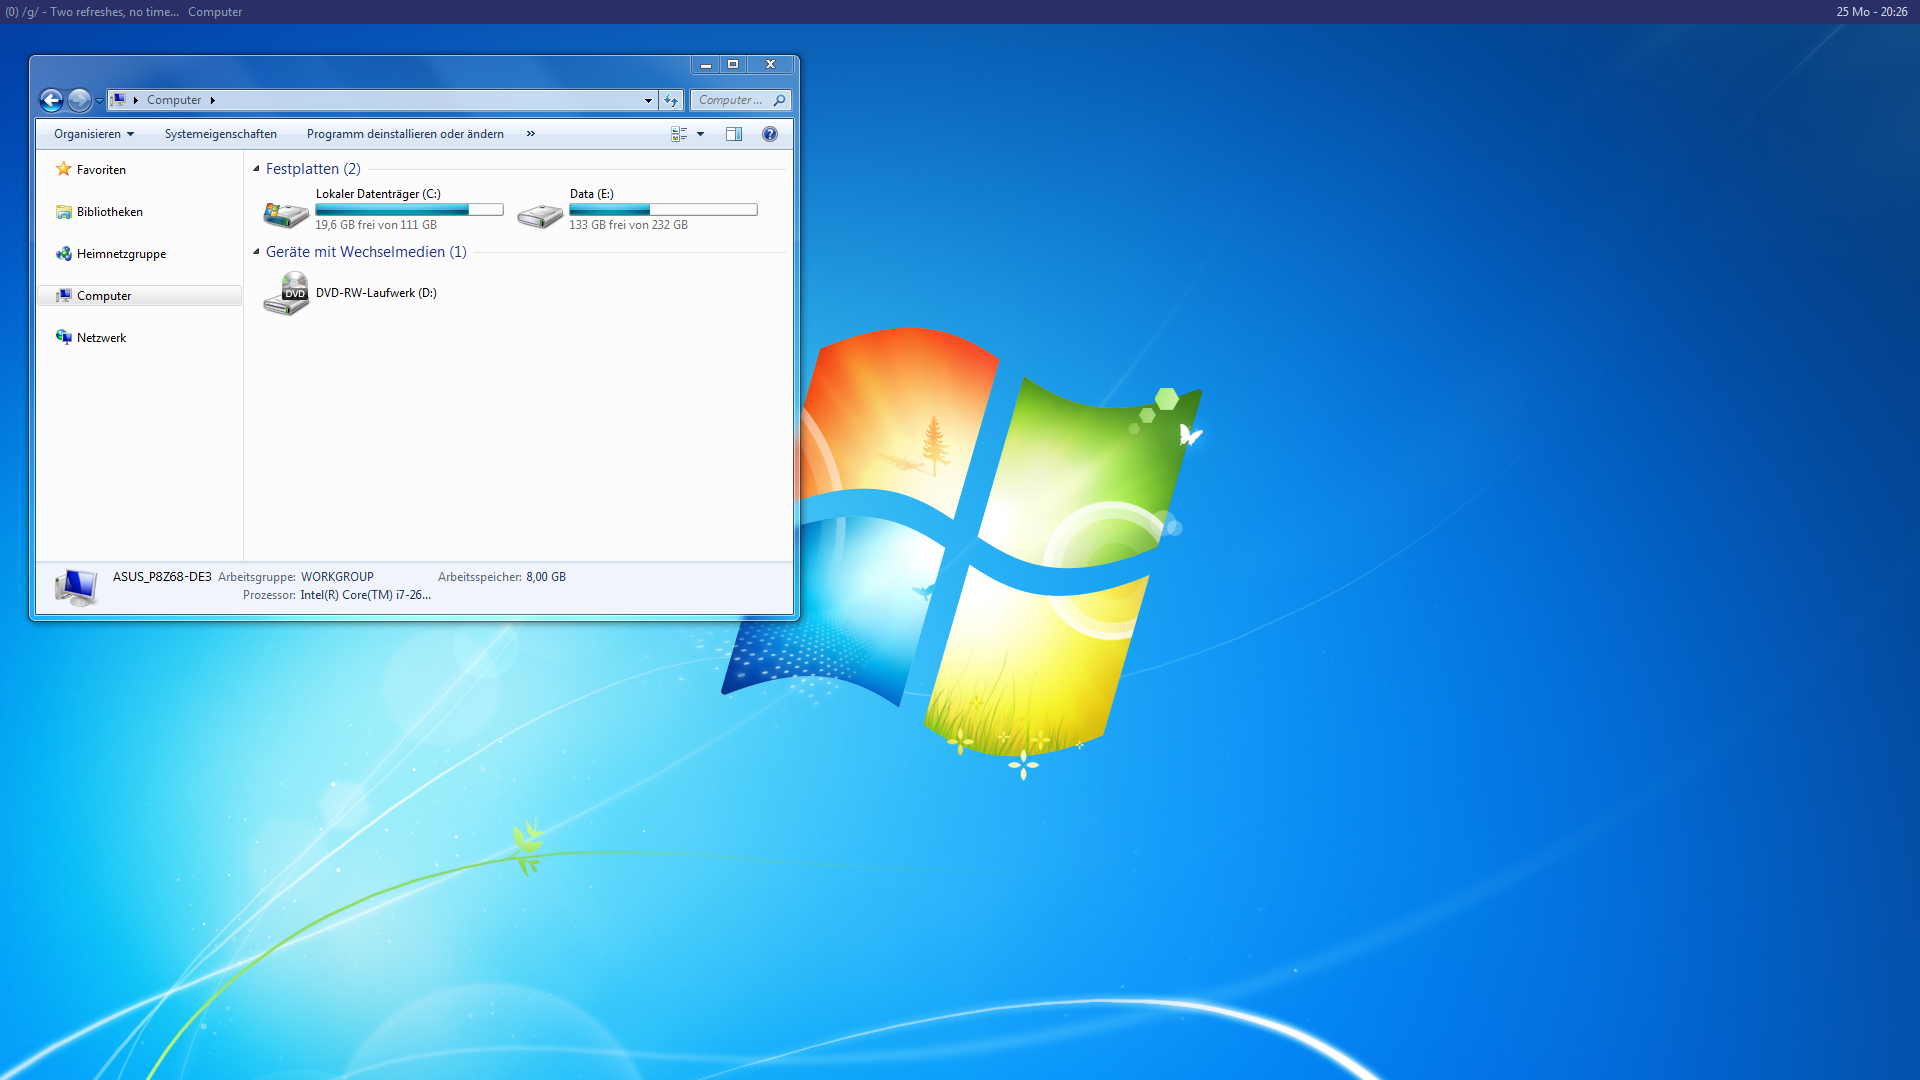1920x1080 pixels.
Task: Click the Lokaler Datenträger (C:) label
Action: (378, 194)
